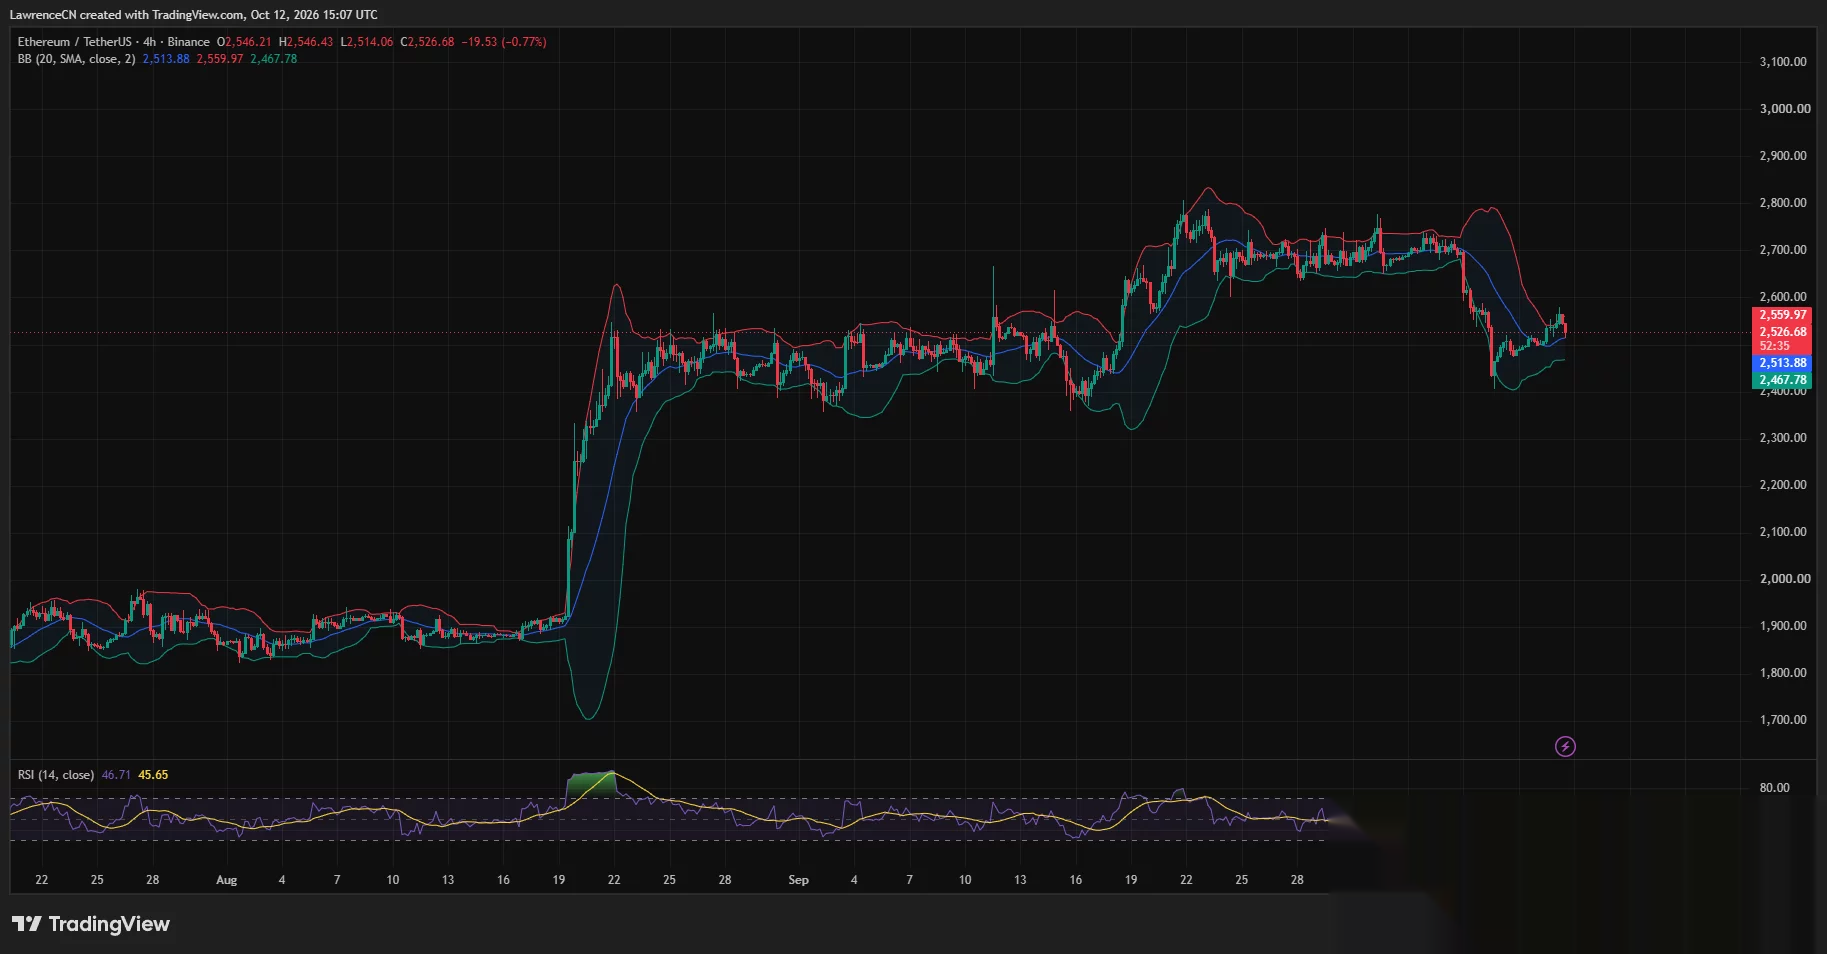Screen dimensions: 1827x954
Task: Click the high price value H2,546.43
Action: pyautogui.click(x=306, y=42)
